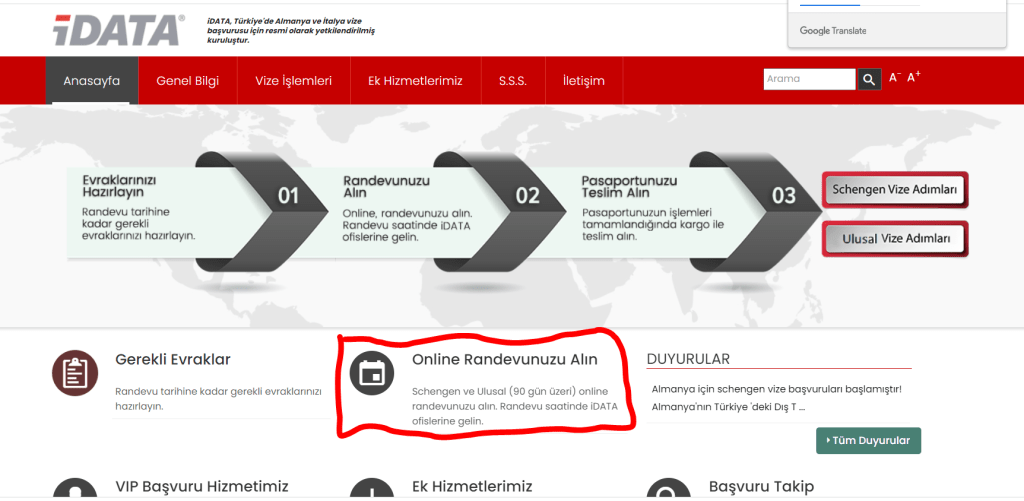Screen dimensions: 1024x501
Task: Click the search magnifier icon
Action: 869,79
